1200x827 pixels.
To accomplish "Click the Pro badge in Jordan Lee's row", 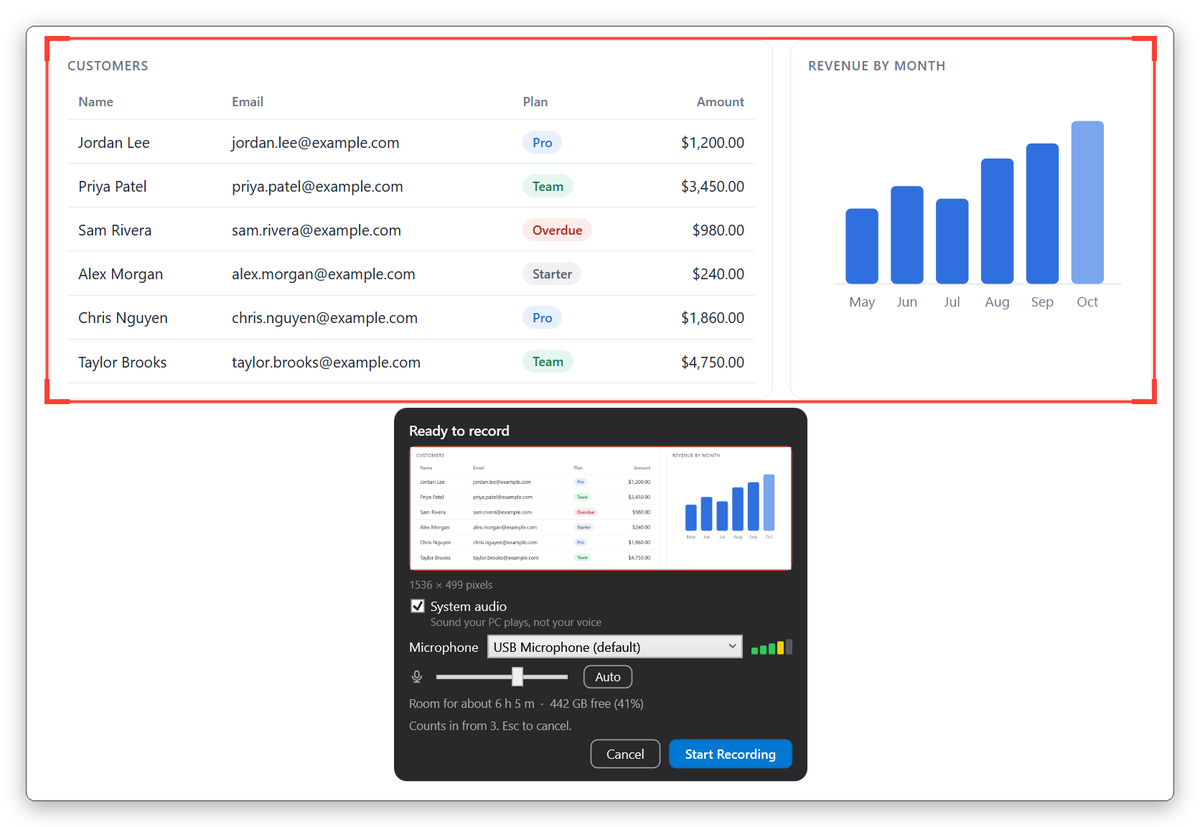I will [x=542, y=142].
